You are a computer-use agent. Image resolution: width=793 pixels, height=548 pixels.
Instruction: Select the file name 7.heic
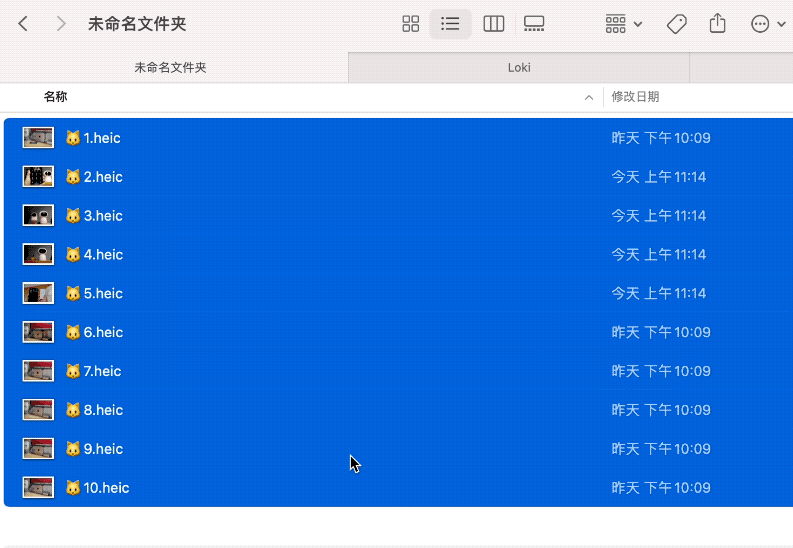102,372
